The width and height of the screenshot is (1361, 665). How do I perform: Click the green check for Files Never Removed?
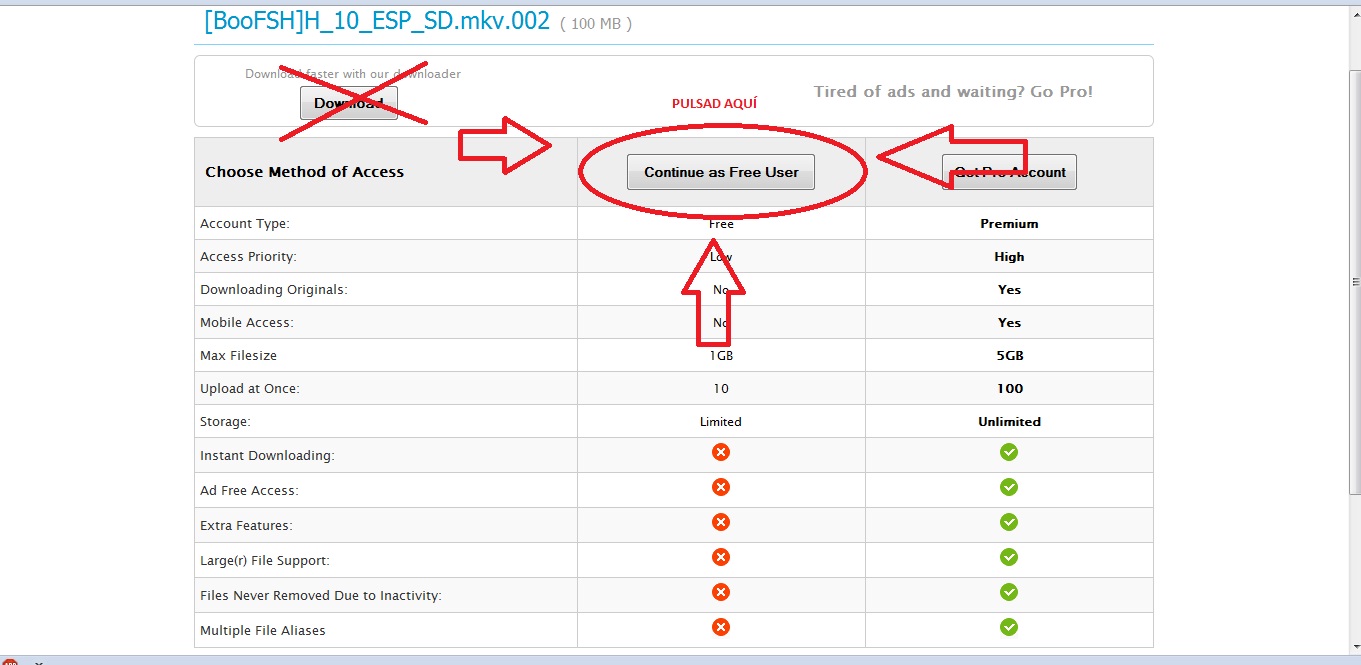pos(1008,592)
